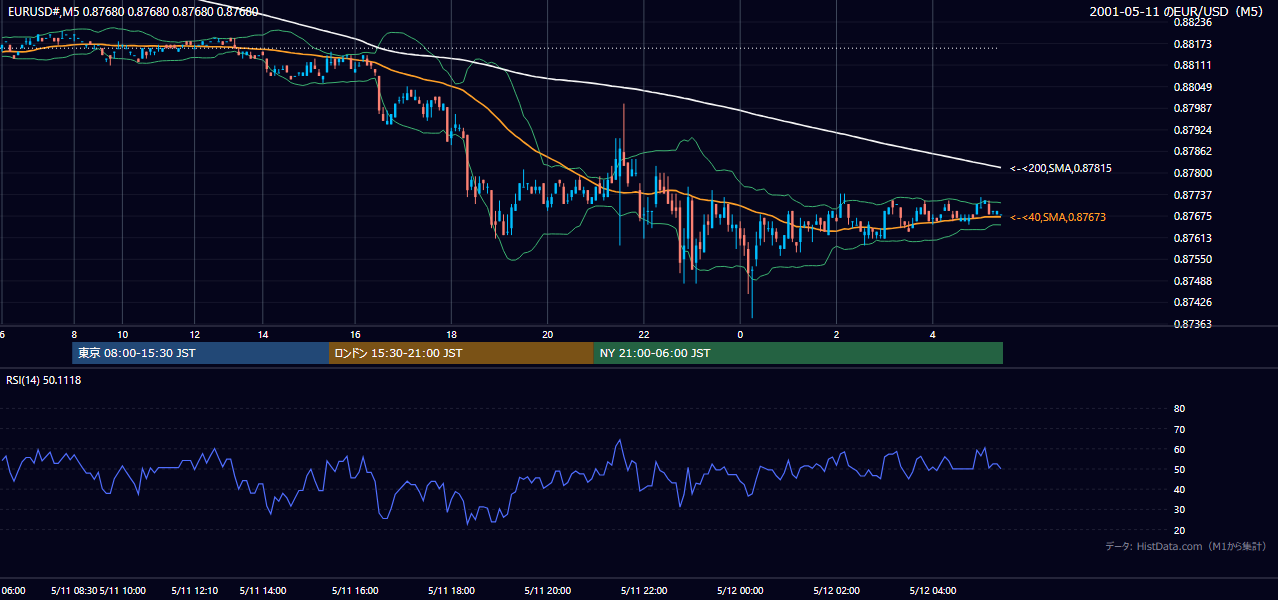The image size is (1278, 600).
Task: Click the 5/11 20:00 bottom date label
Action: [x=547, y=591]
